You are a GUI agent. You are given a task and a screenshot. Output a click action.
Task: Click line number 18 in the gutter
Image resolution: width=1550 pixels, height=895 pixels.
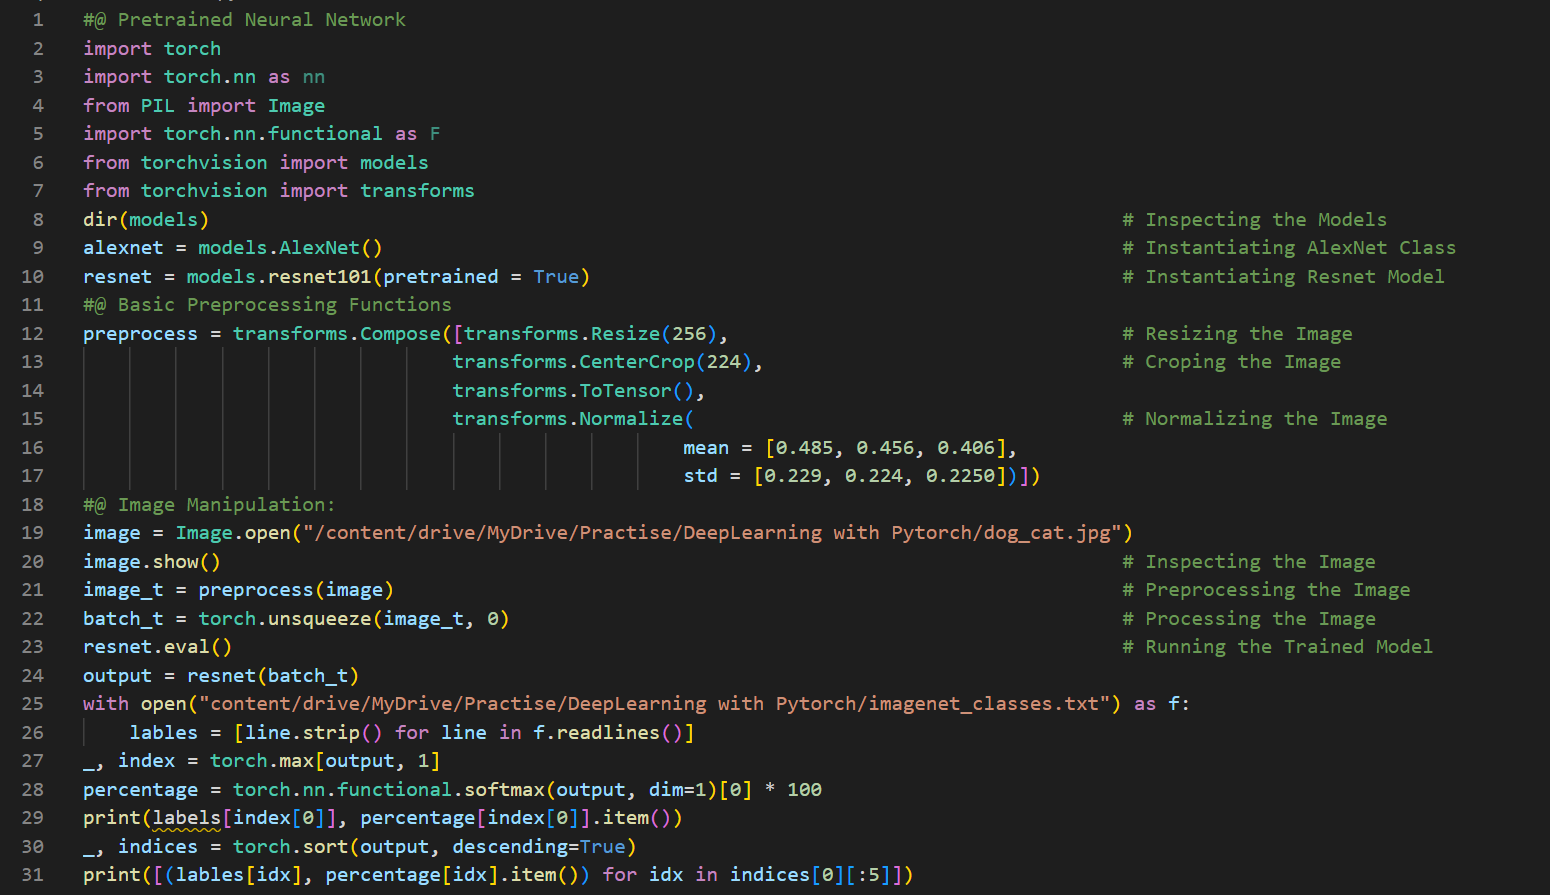coord(33,505)
